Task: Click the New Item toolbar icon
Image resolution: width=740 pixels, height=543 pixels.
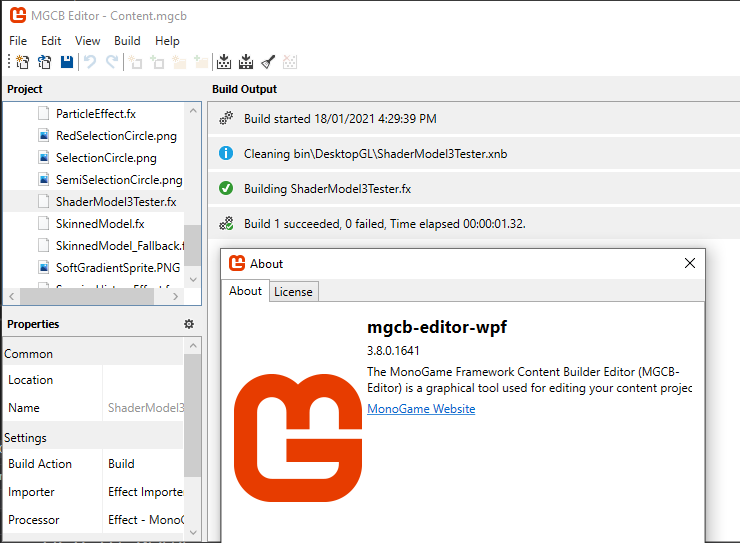Action: point(135,62)
